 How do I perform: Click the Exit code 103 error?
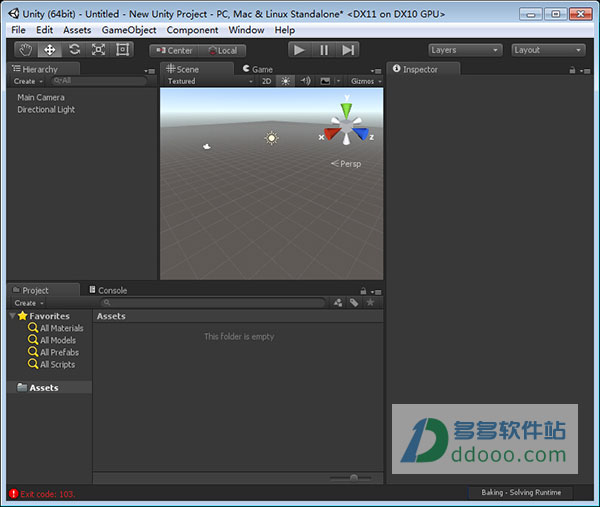coord(42,494)
